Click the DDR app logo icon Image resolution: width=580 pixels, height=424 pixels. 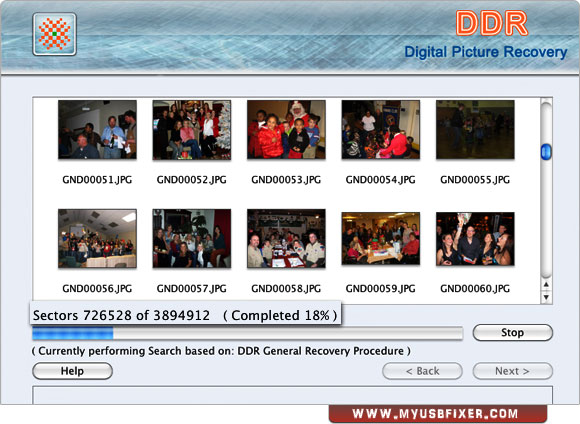54,34
